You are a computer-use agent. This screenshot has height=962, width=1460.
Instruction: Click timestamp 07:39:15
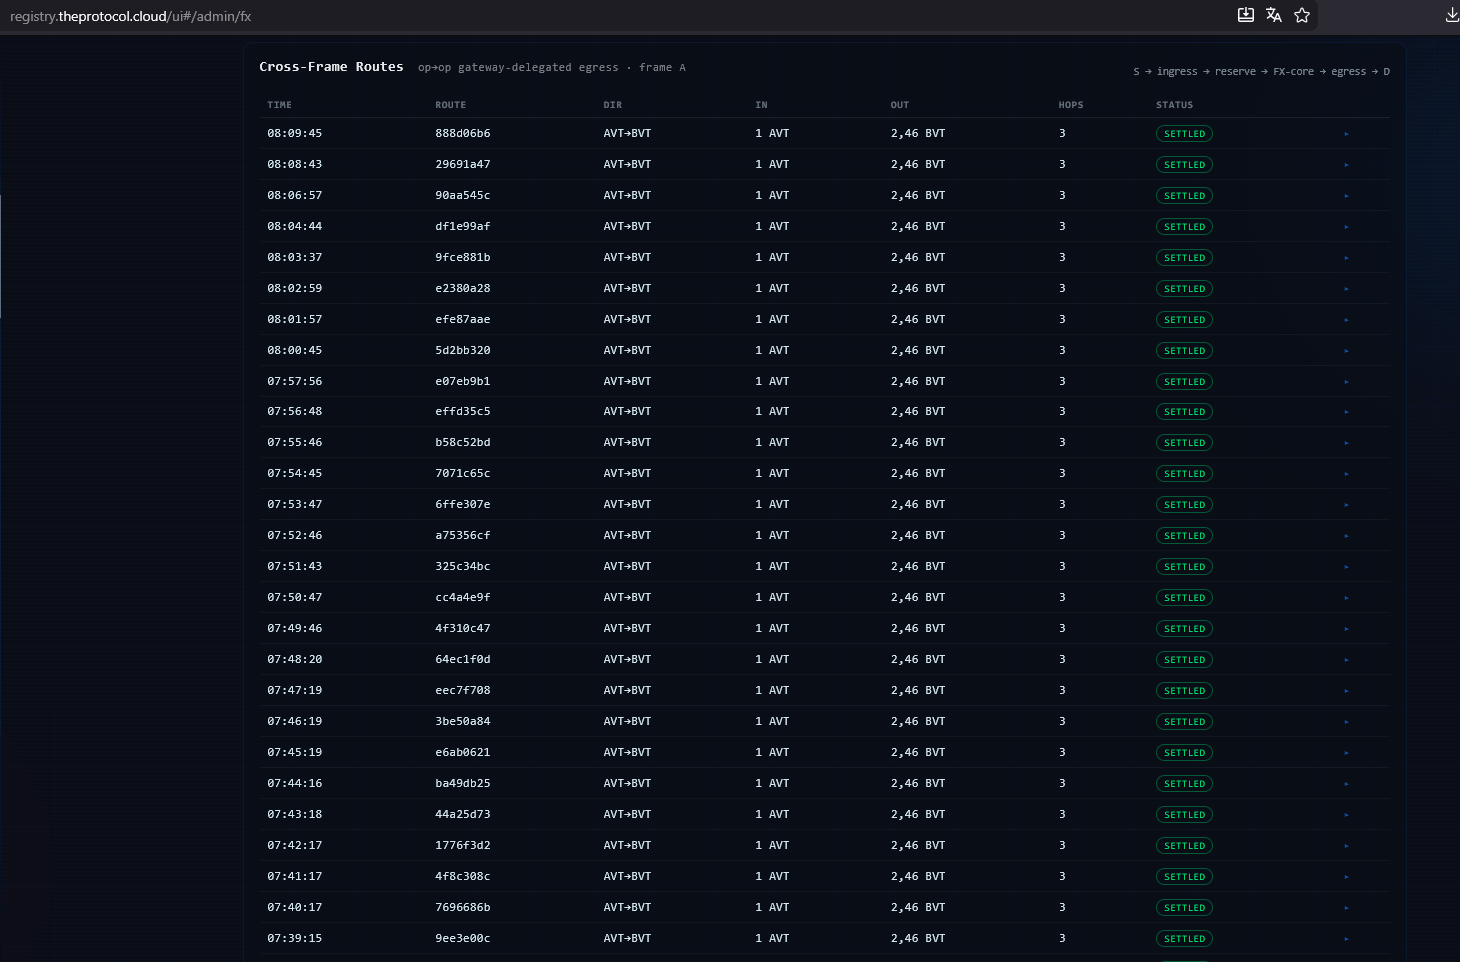(x=295, y=939)
